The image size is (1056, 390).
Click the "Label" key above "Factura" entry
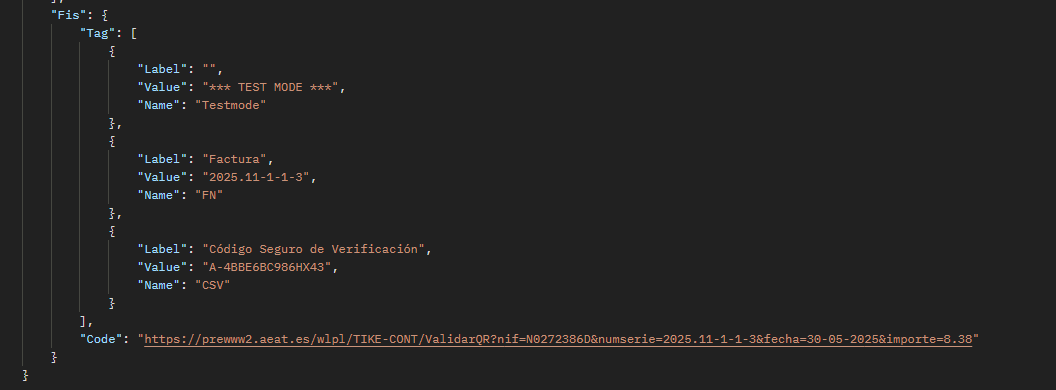coord(162,159)
